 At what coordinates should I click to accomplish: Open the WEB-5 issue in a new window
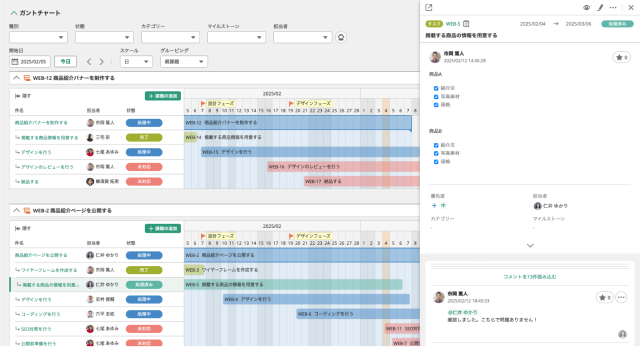pyautogui.click(x=429, y=7)
